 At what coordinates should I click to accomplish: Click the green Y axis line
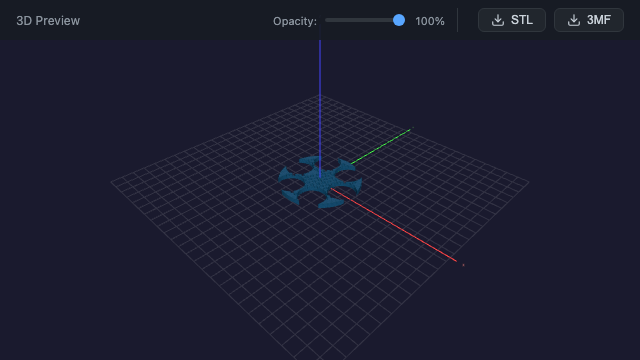[x=380, y=147]
